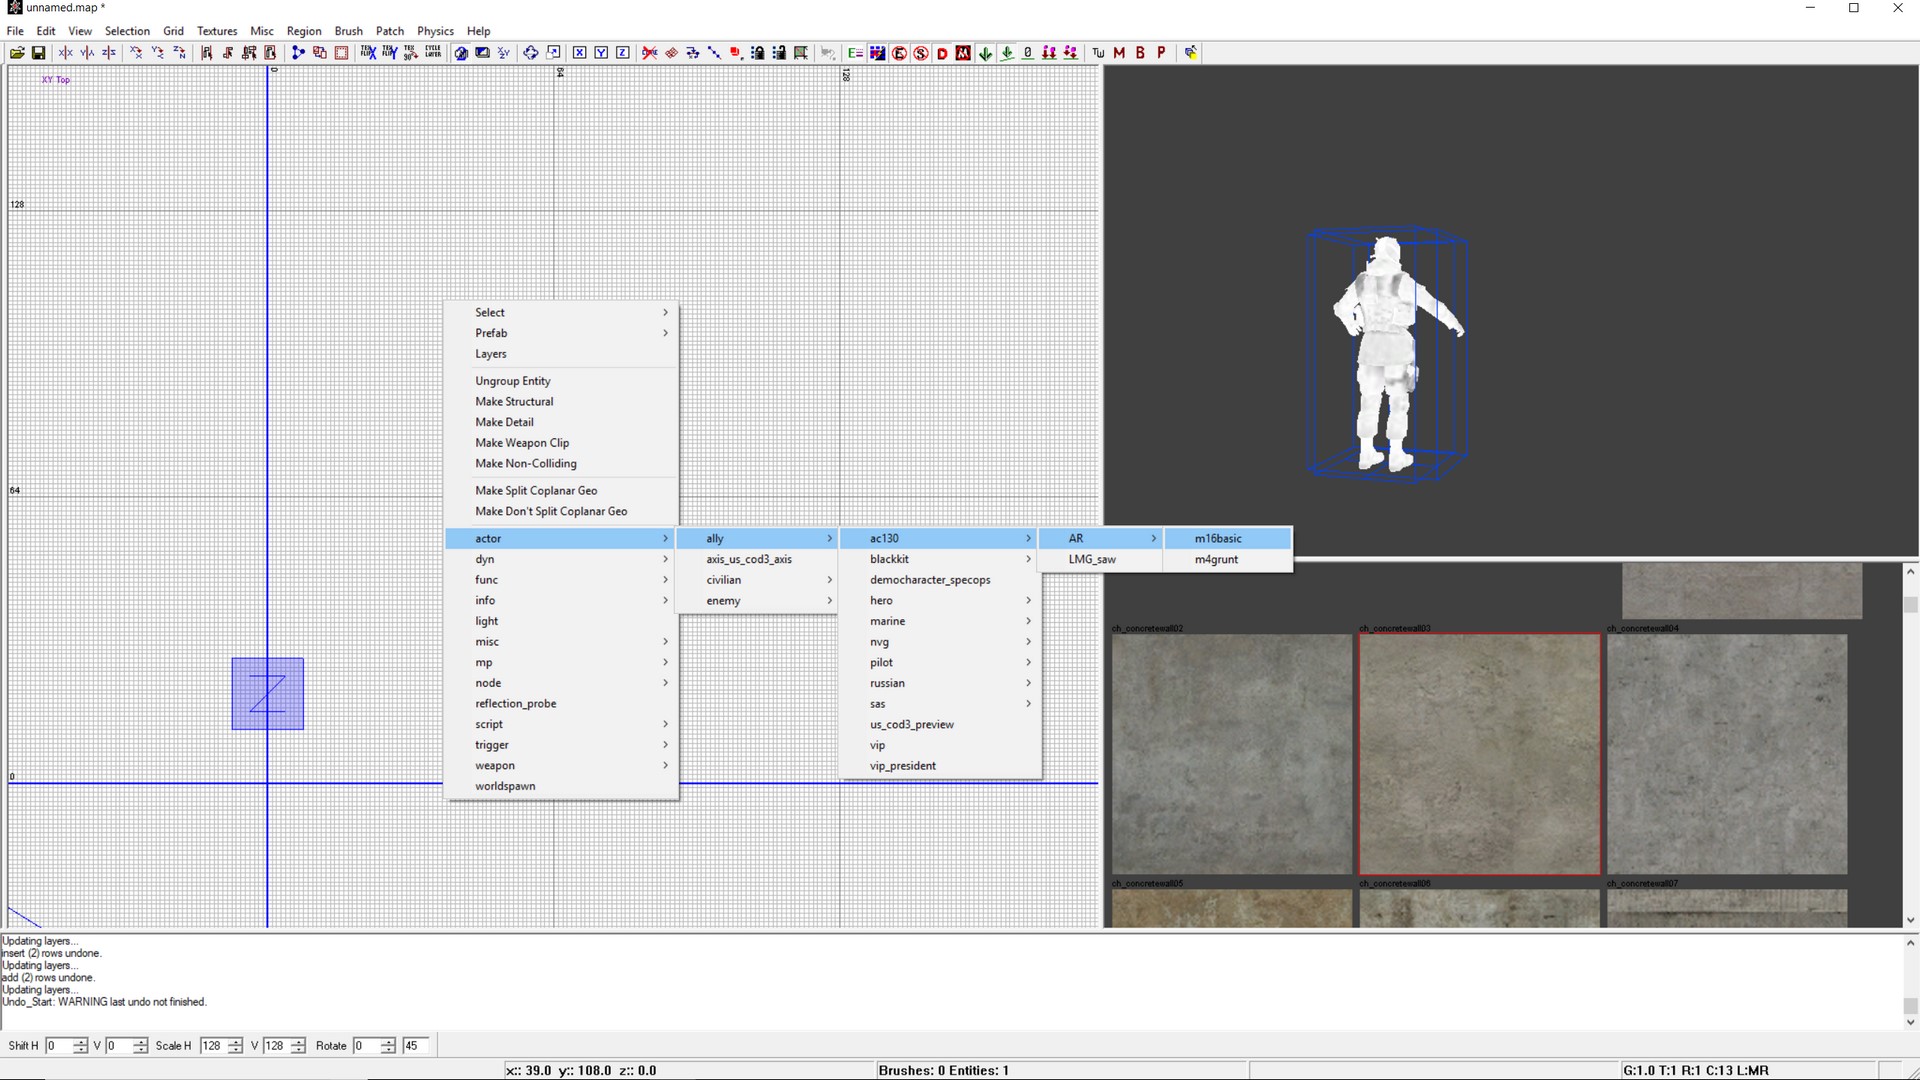Viewport: 1920px width, 1080px height.
Task: Select the ch_concretewall02 texture swatch
Action: click(1232, 754)
